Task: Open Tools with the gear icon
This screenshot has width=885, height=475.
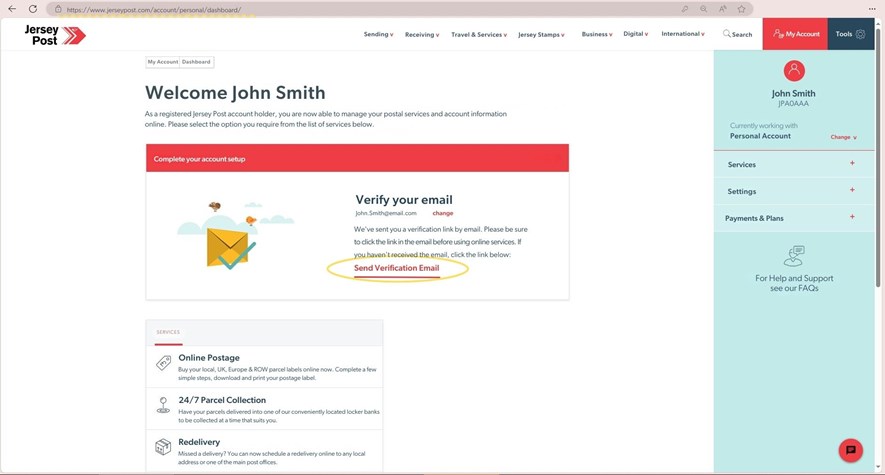Action: pyautogui.click(x=850, y=34)
